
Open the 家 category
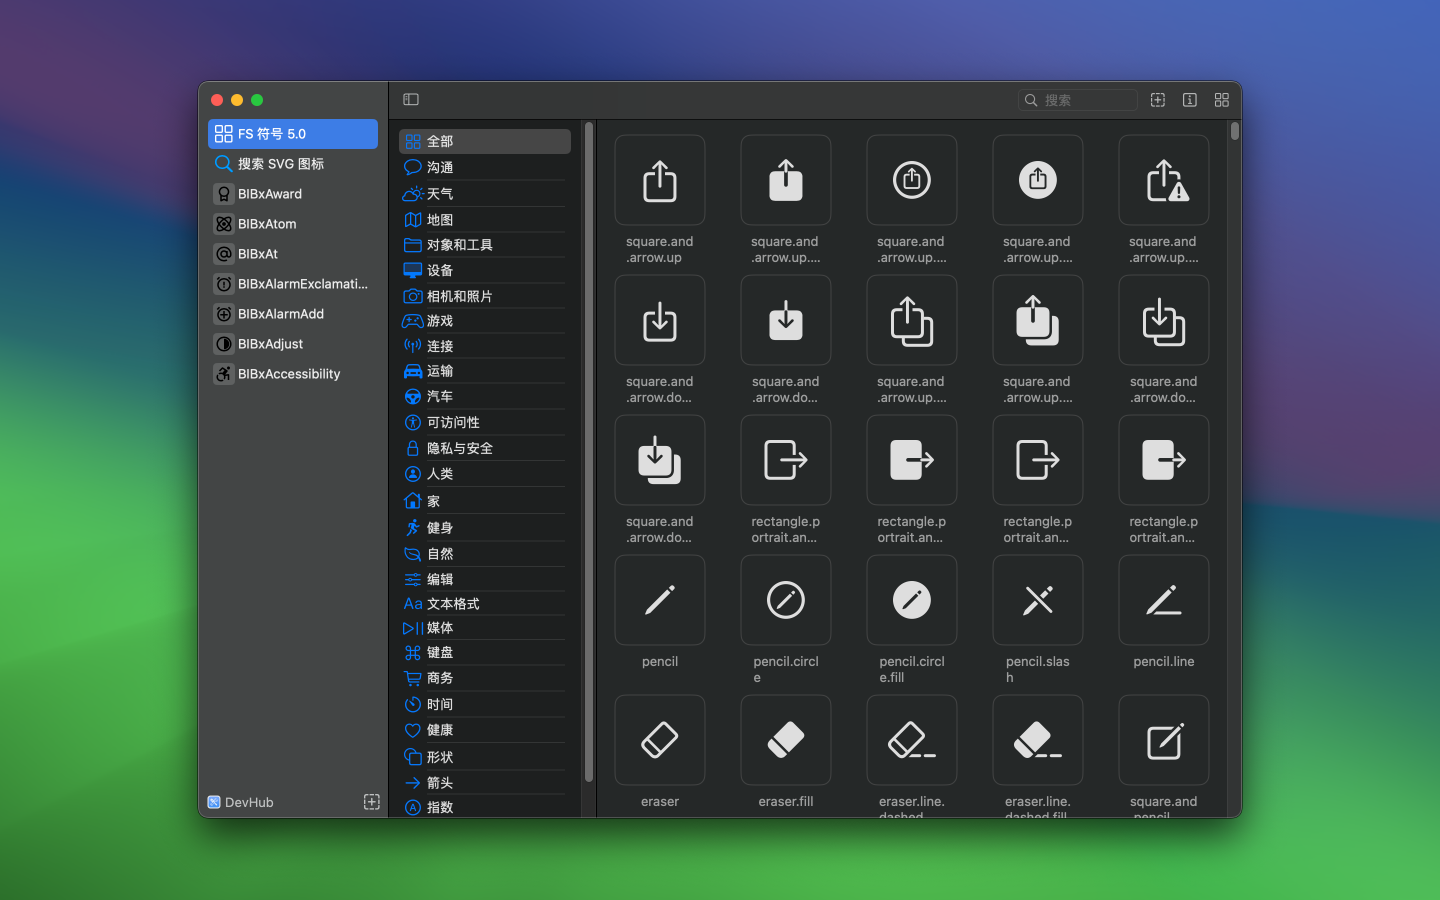coord(485,501)
